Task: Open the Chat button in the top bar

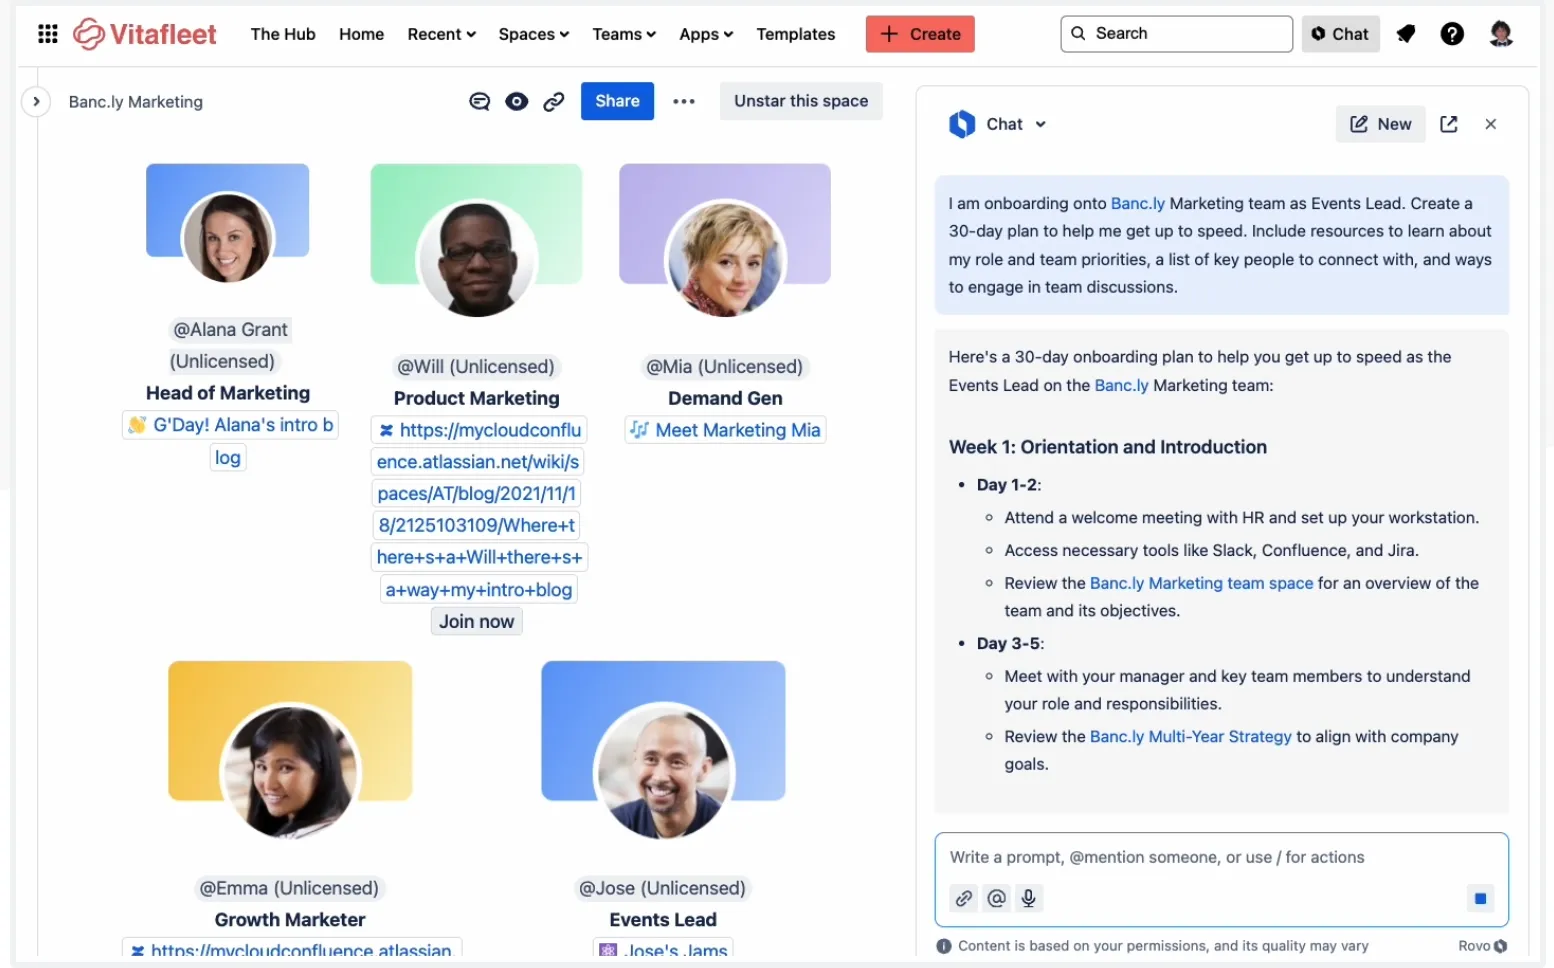Action: 1340,34
